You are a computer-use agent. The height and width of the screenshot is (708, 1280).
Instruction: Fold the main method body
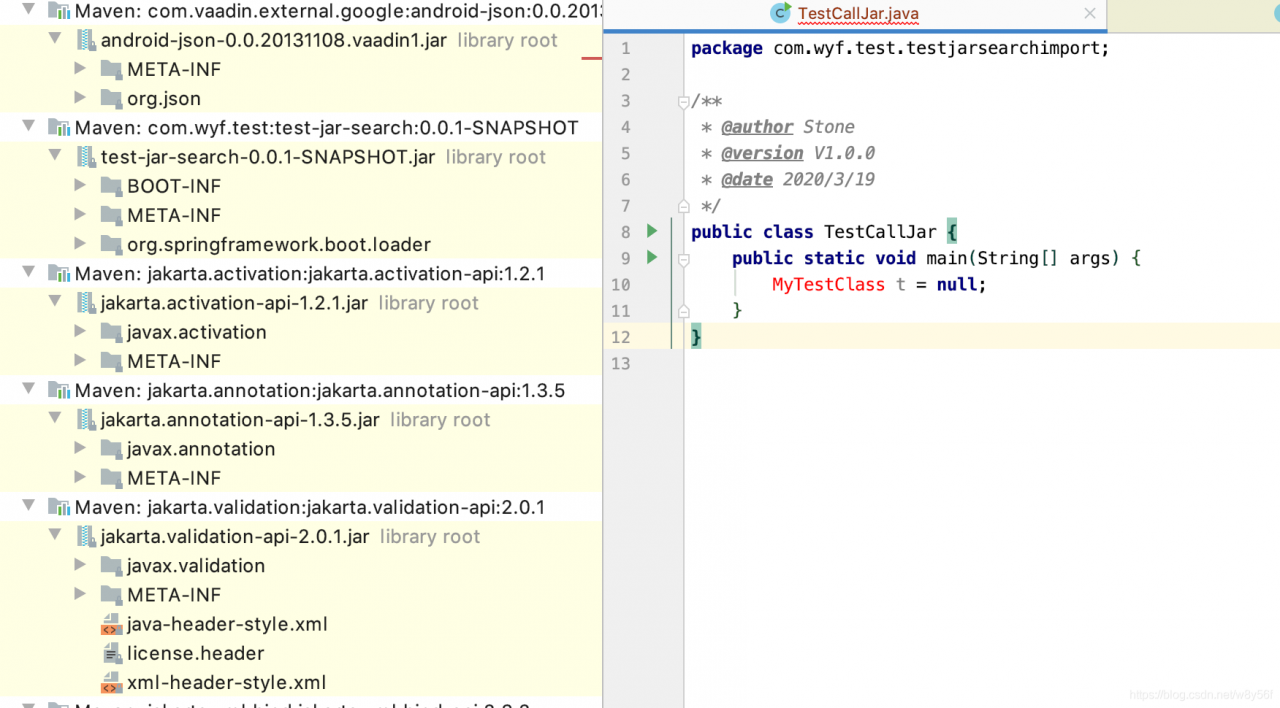(x=684, y=259)
